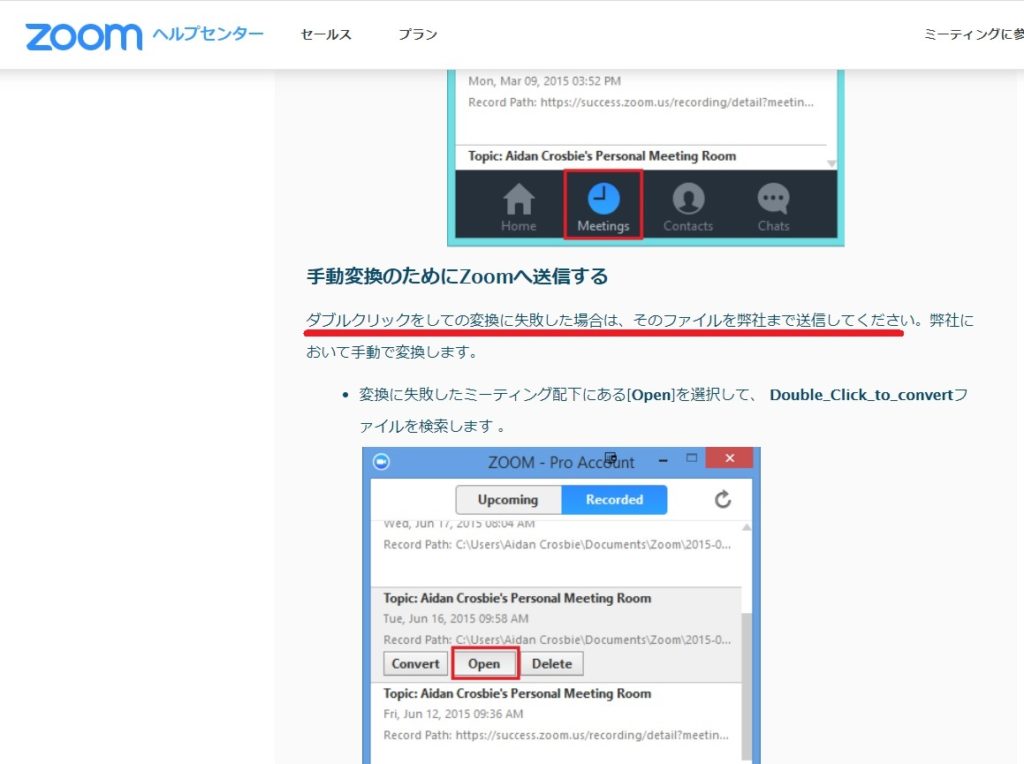This screenshot has height=764, width=1024.
Task: Click the Open button outlined in red
Action: (484, 663)
